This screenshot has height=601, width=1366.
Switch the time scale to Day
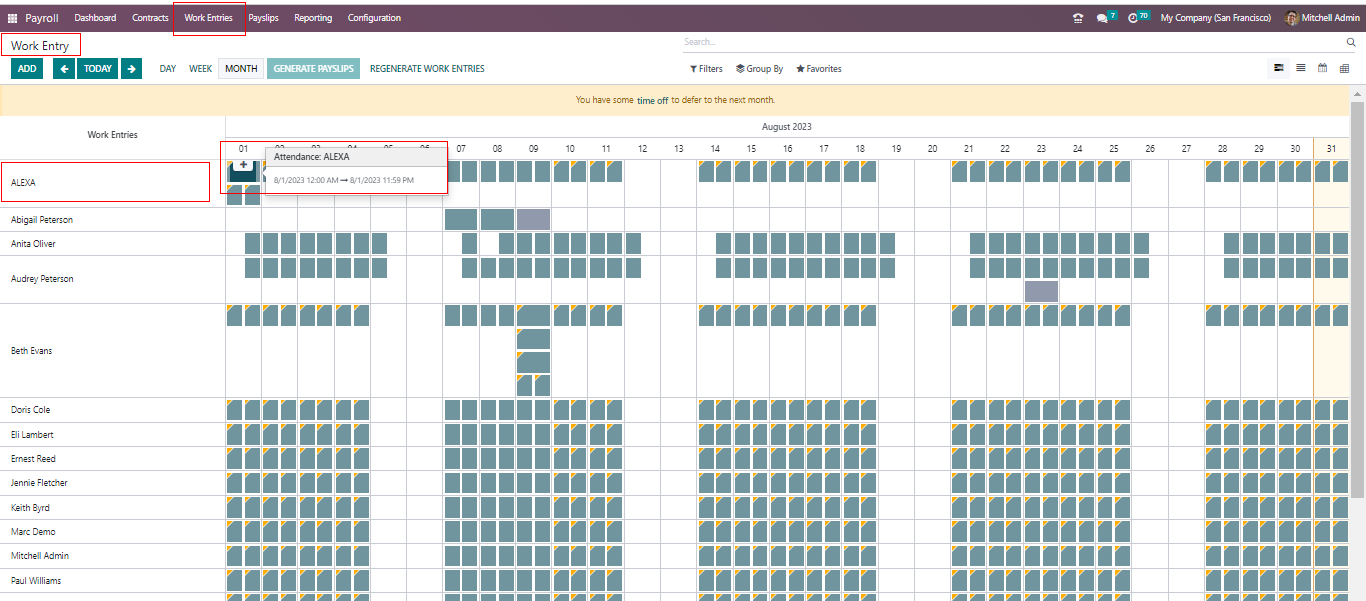pos(168,69)
